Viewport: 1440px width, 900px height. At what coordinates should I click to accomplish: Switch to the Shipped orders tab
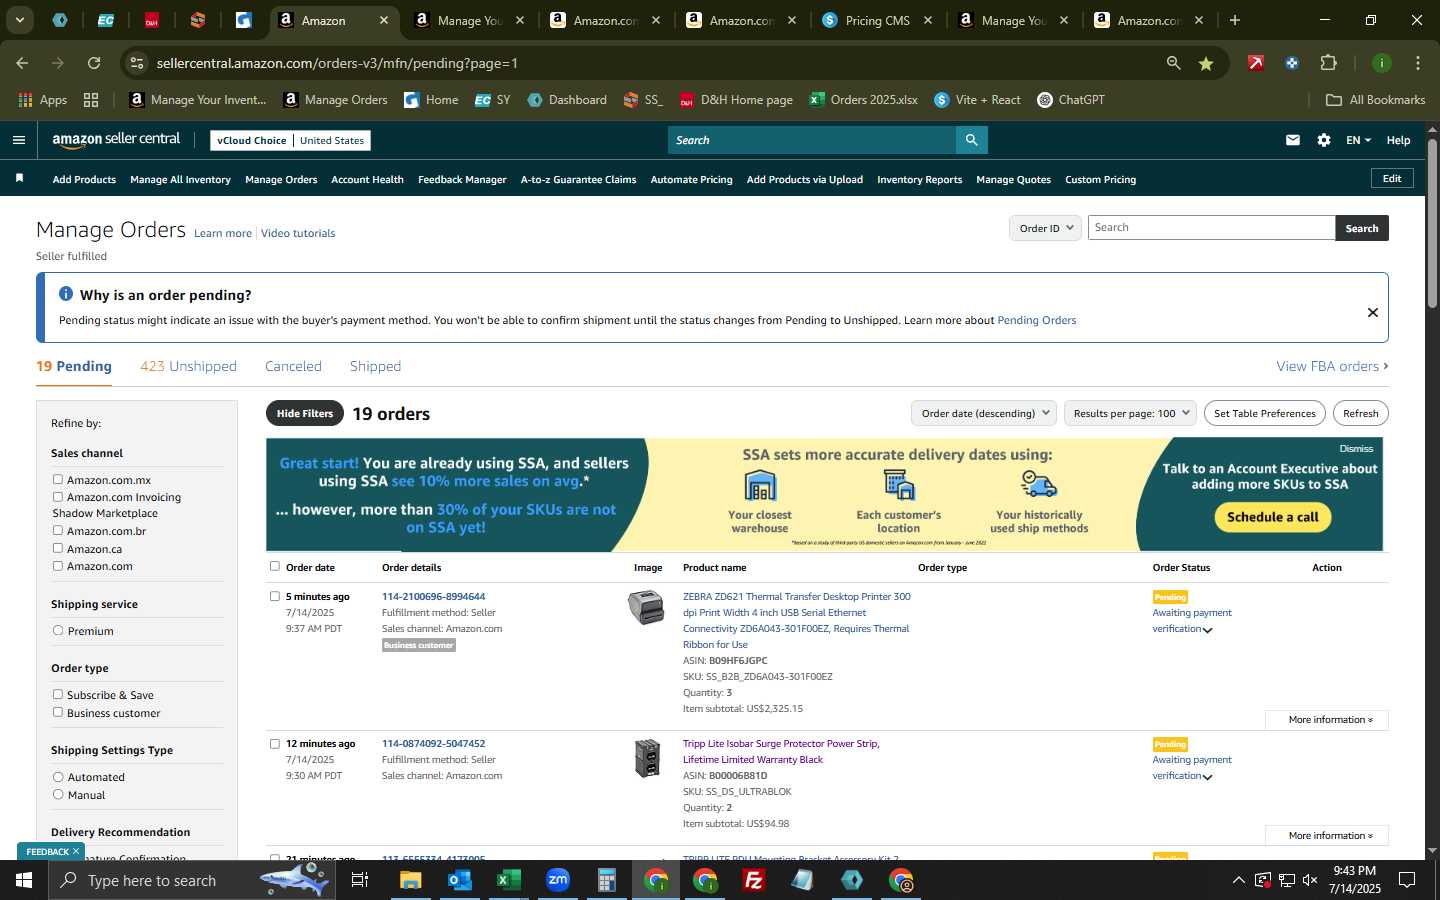pyautogui.click(x=375, y=367)
